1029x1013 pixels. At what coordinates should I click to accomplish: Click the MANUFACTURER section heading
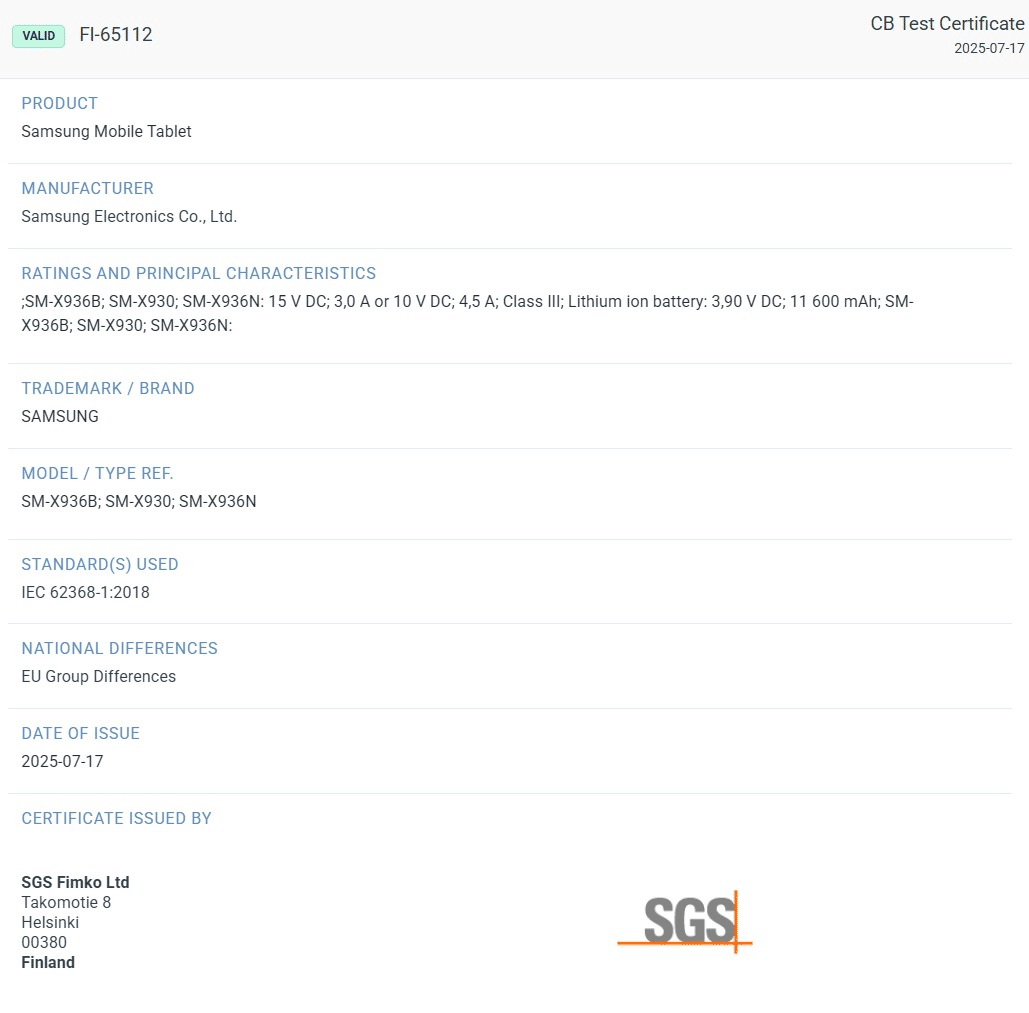[x=88, y=188]
